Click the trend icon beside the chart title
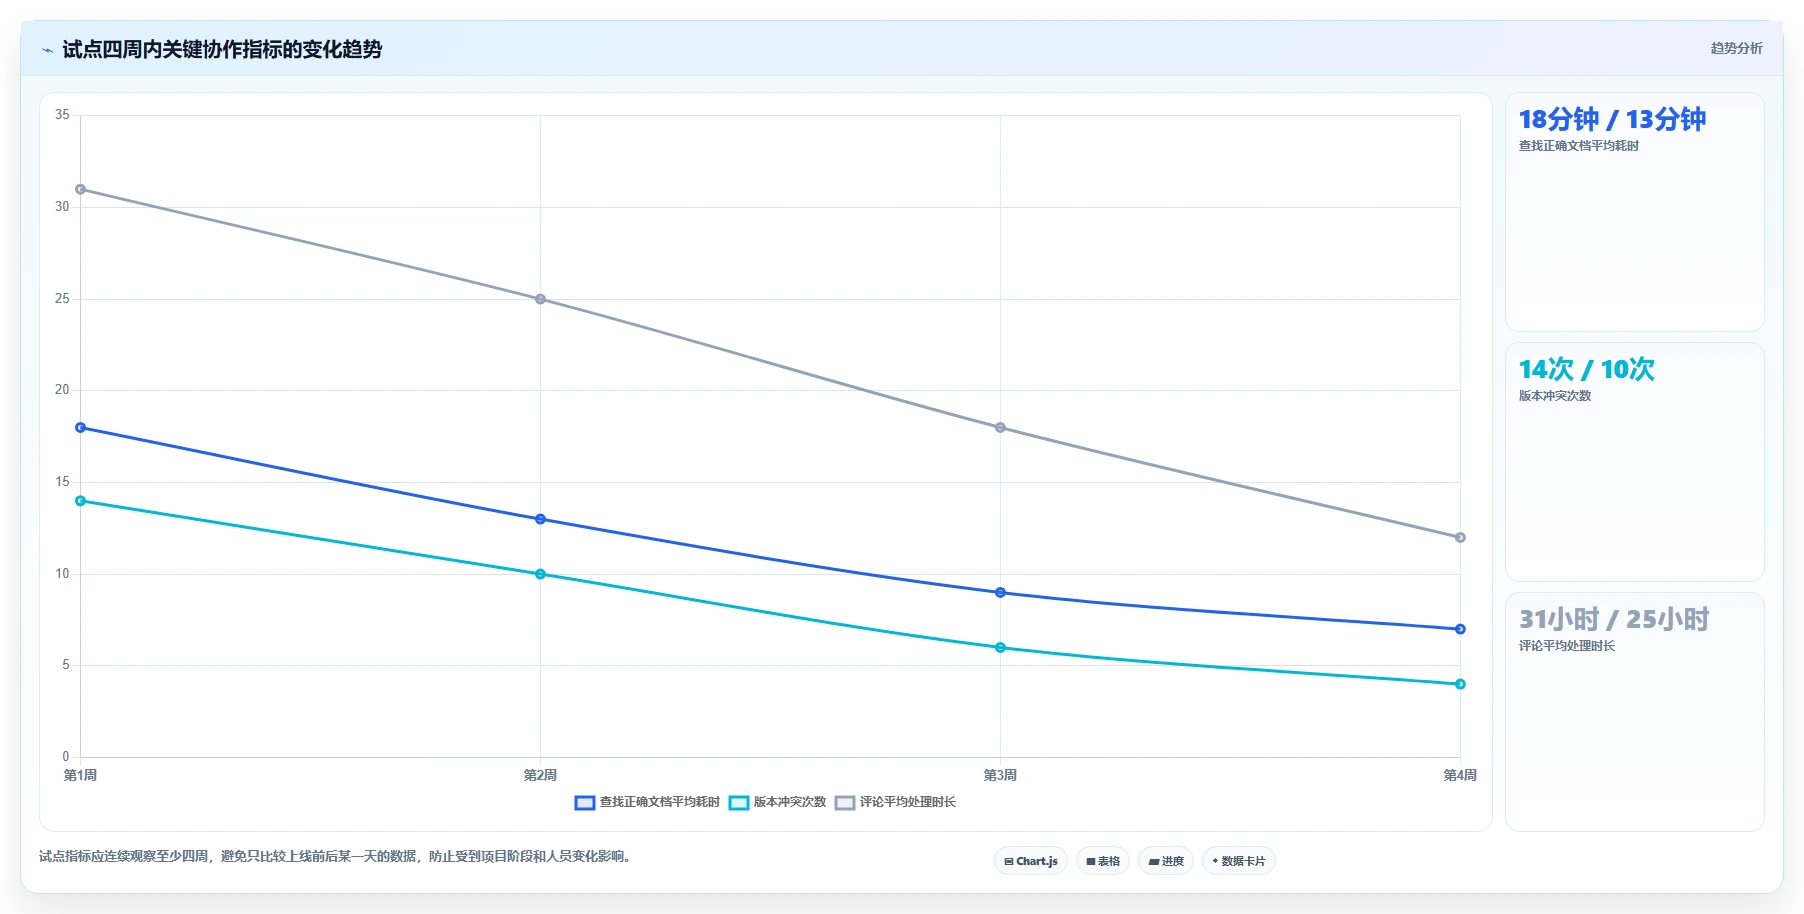Image resolution: width=1804 pixels, height=914 pixels. pos(47,50)
